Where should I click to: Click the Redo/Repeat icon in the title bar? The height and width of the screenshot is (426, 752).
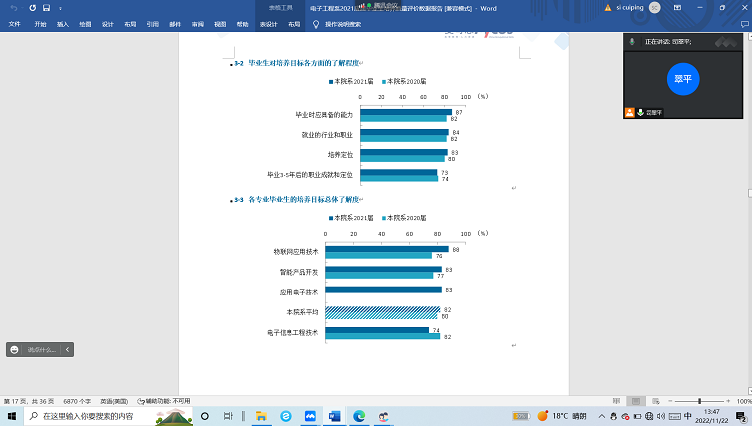(30, 8)
